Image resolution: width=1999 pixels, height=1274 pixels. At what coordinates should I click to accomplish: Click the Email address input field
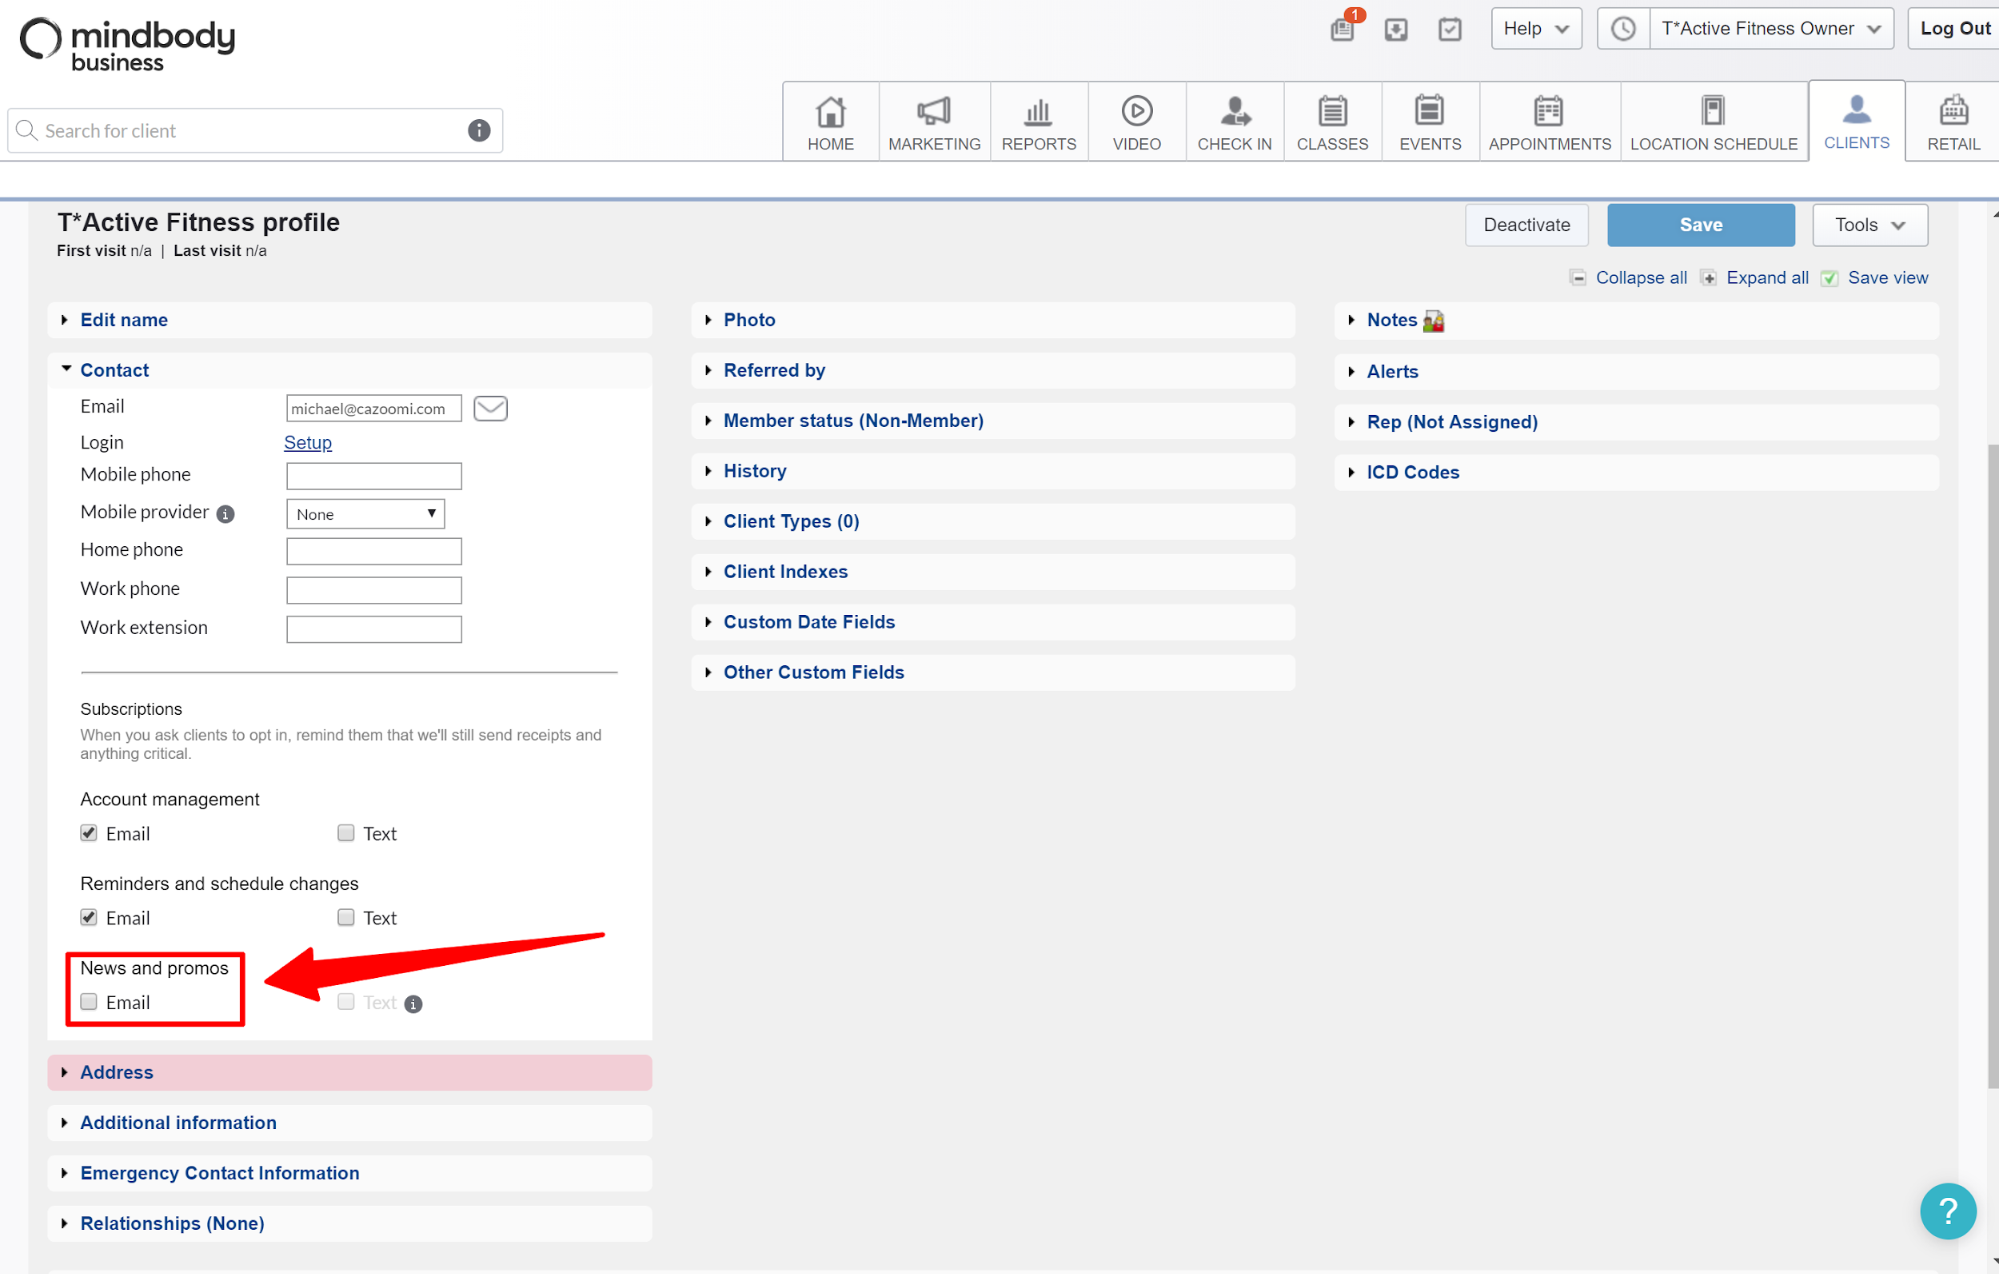pos(374,408)
